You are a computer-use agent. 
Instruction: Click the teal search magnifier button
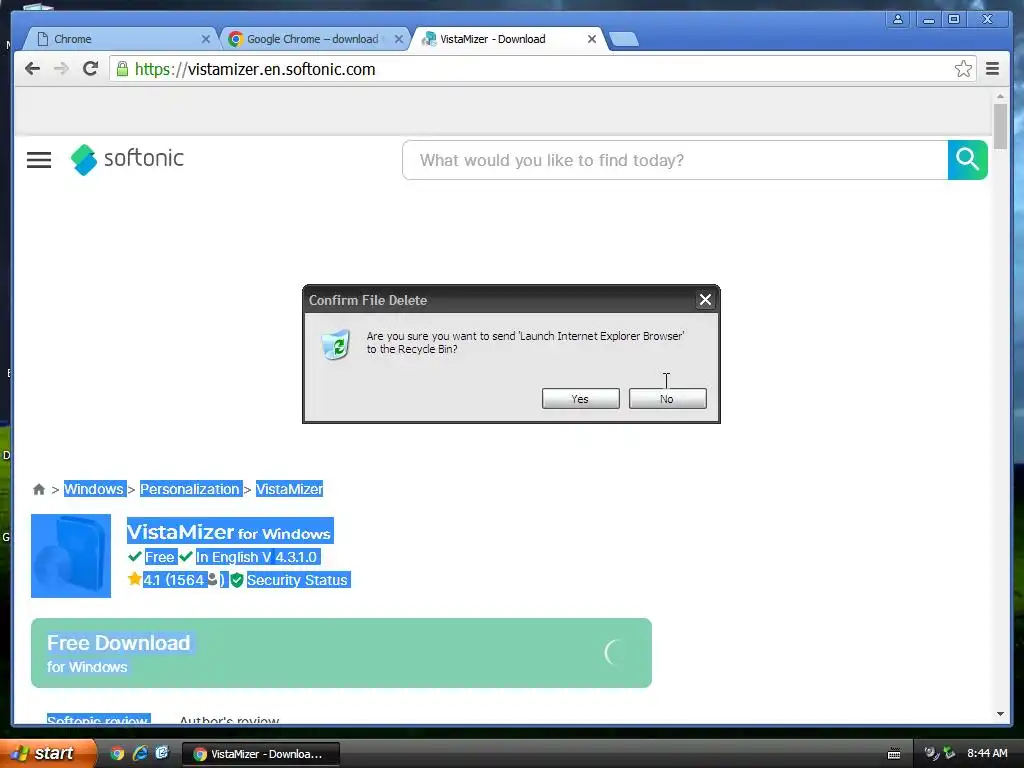point(967,159)
